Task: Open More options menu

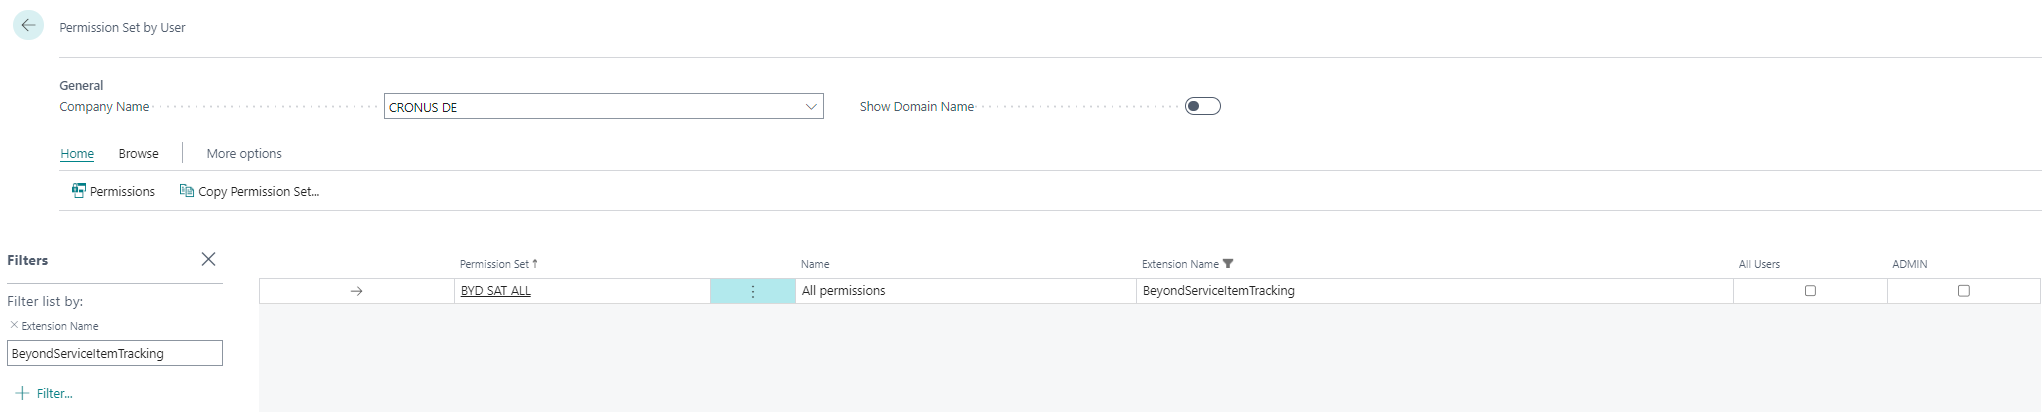Action: 244,153
